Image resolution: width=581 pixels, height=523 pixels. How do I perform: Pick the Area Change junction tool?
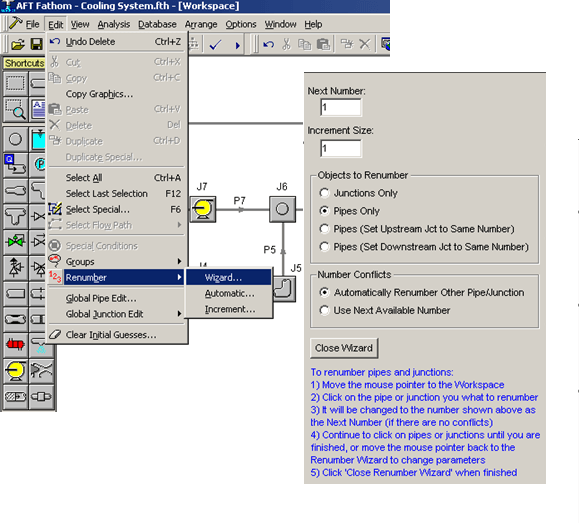pyautogui.click(x=15, y=191)
